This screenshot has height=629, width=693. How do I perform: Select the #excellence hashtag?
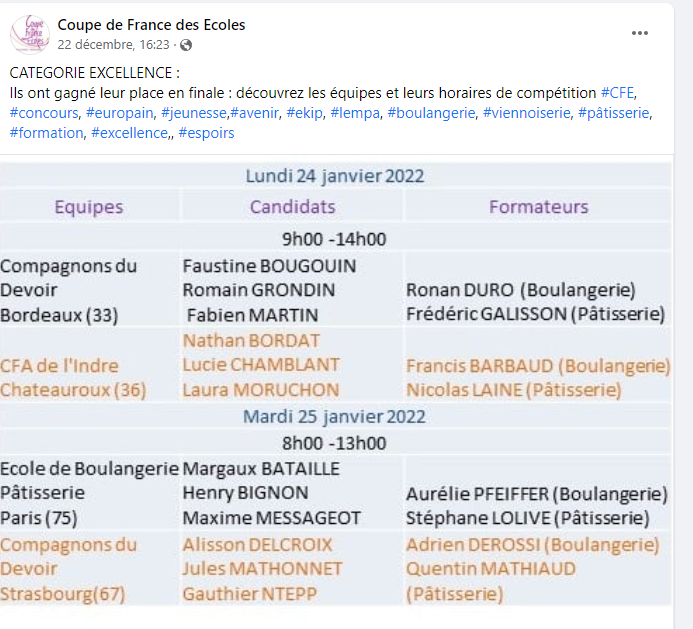pyautogui.click(x=129, y=133)
